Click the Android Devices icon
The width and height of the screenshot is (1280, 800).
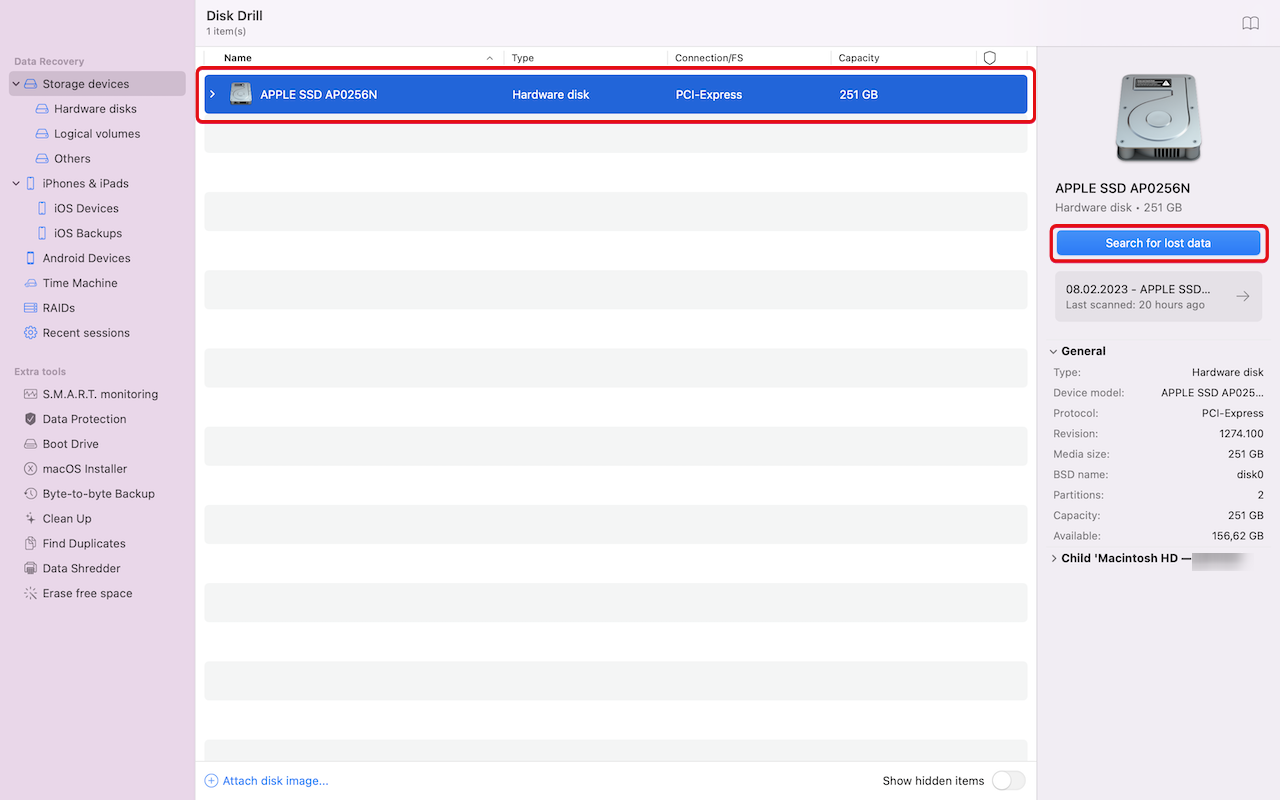pyautogui.click(x=30, y=258)
